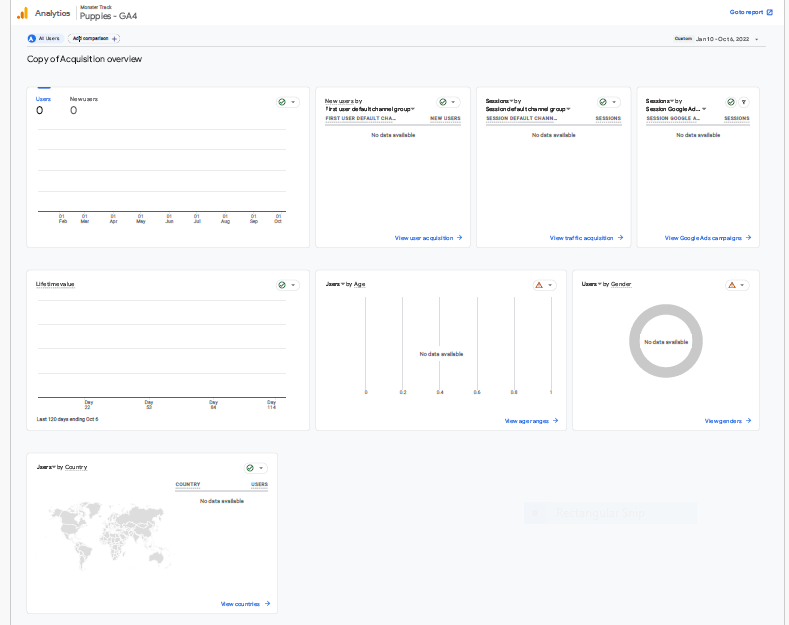Click the add comparison plus icon

(x=115, y=38)
